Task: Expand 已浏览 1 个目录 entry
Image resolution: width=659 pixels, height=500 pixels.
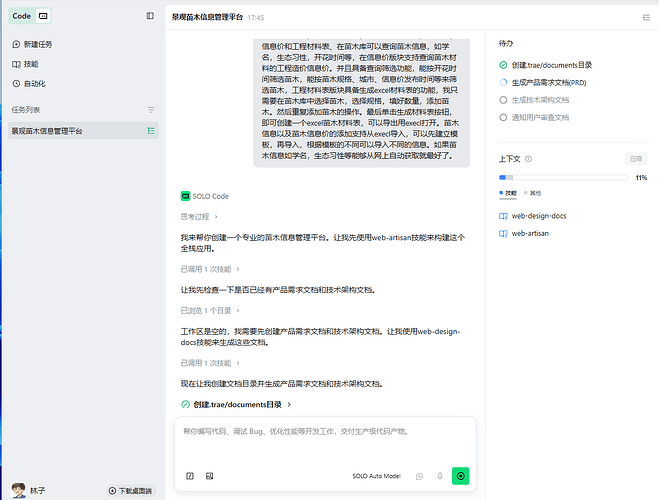Action: [x=210, y=311]
